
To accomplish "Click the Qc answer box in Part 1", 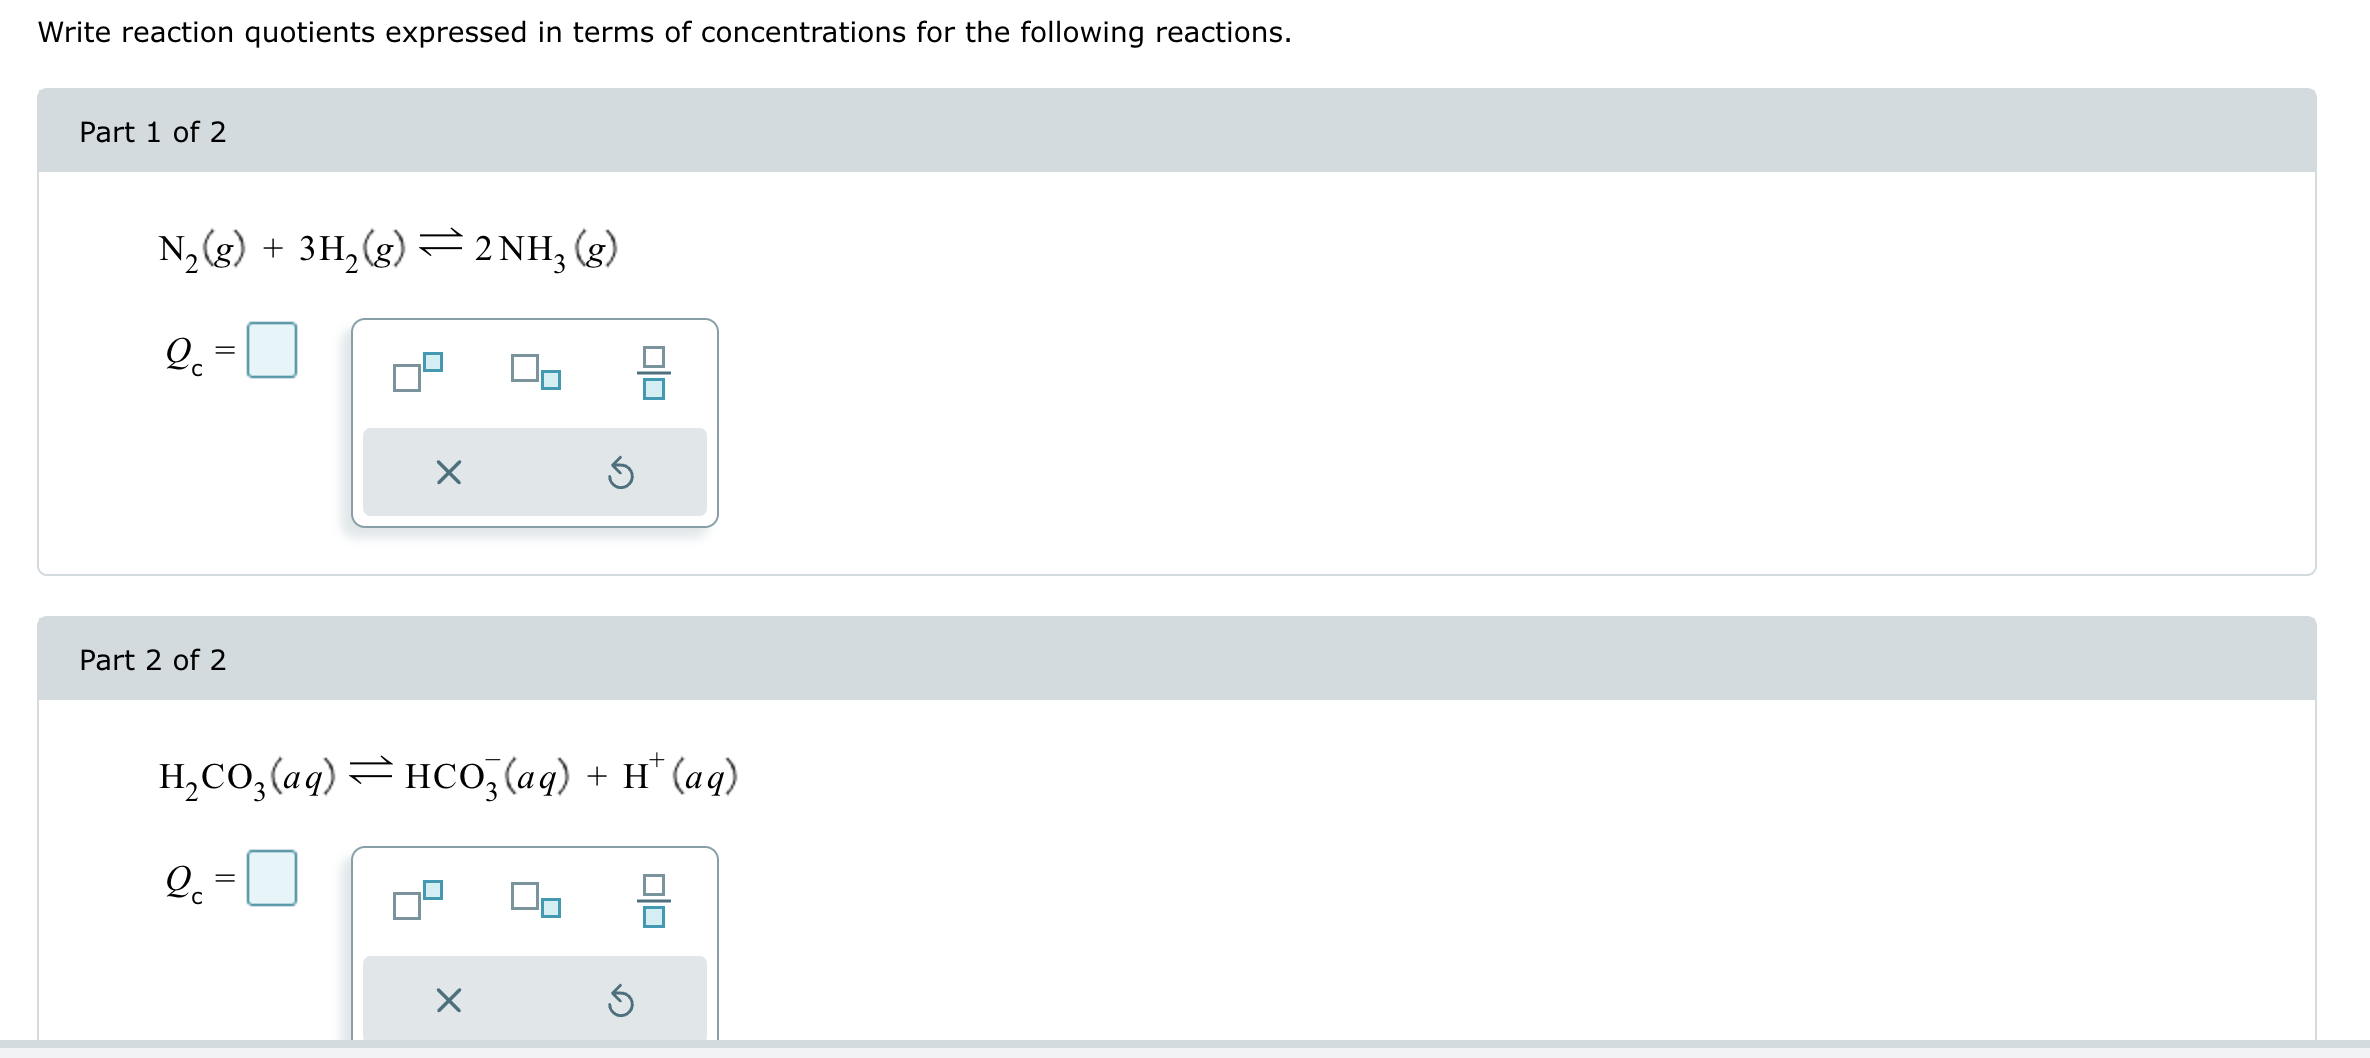I will click(x=272, y=350).
